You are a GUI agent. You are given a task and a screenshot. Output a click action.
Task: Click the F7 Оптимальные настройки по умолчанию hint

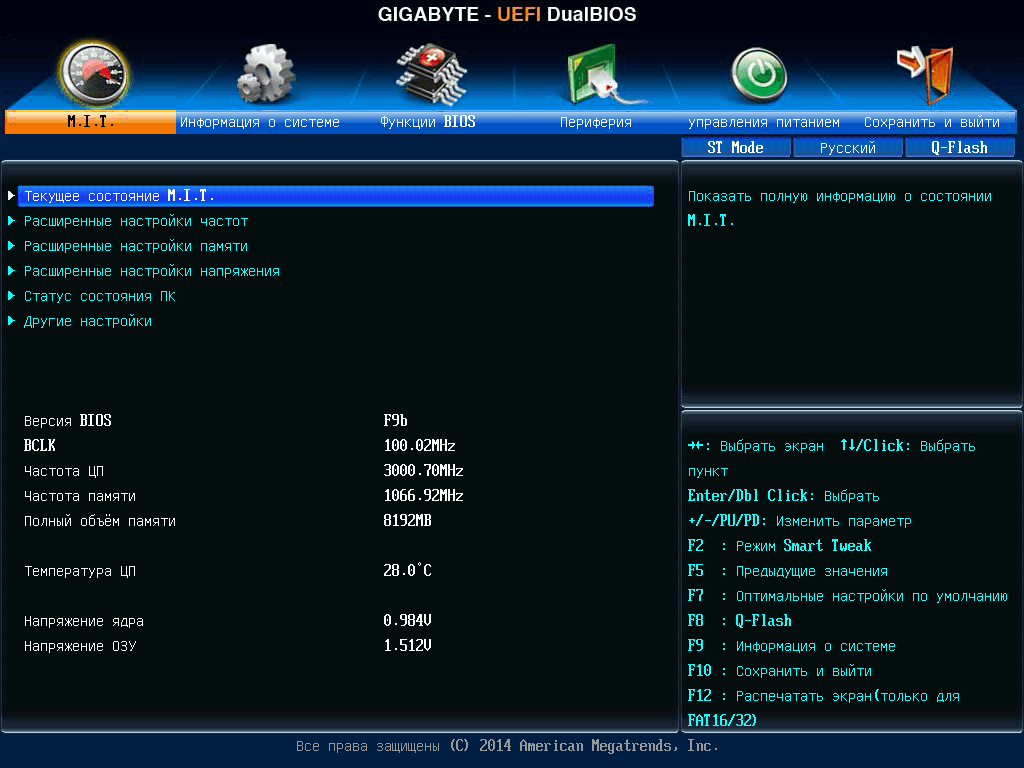[848, 596]
